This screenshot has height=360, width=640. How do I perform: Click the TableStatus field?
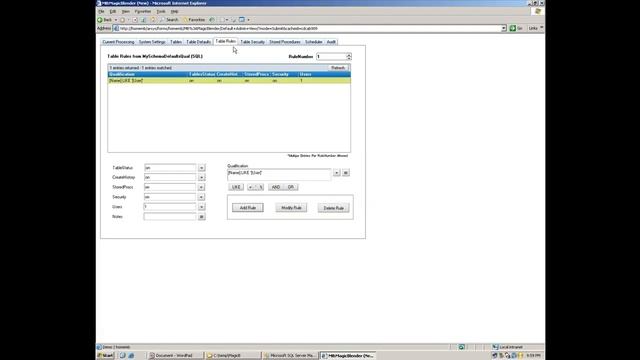[170, 168]
